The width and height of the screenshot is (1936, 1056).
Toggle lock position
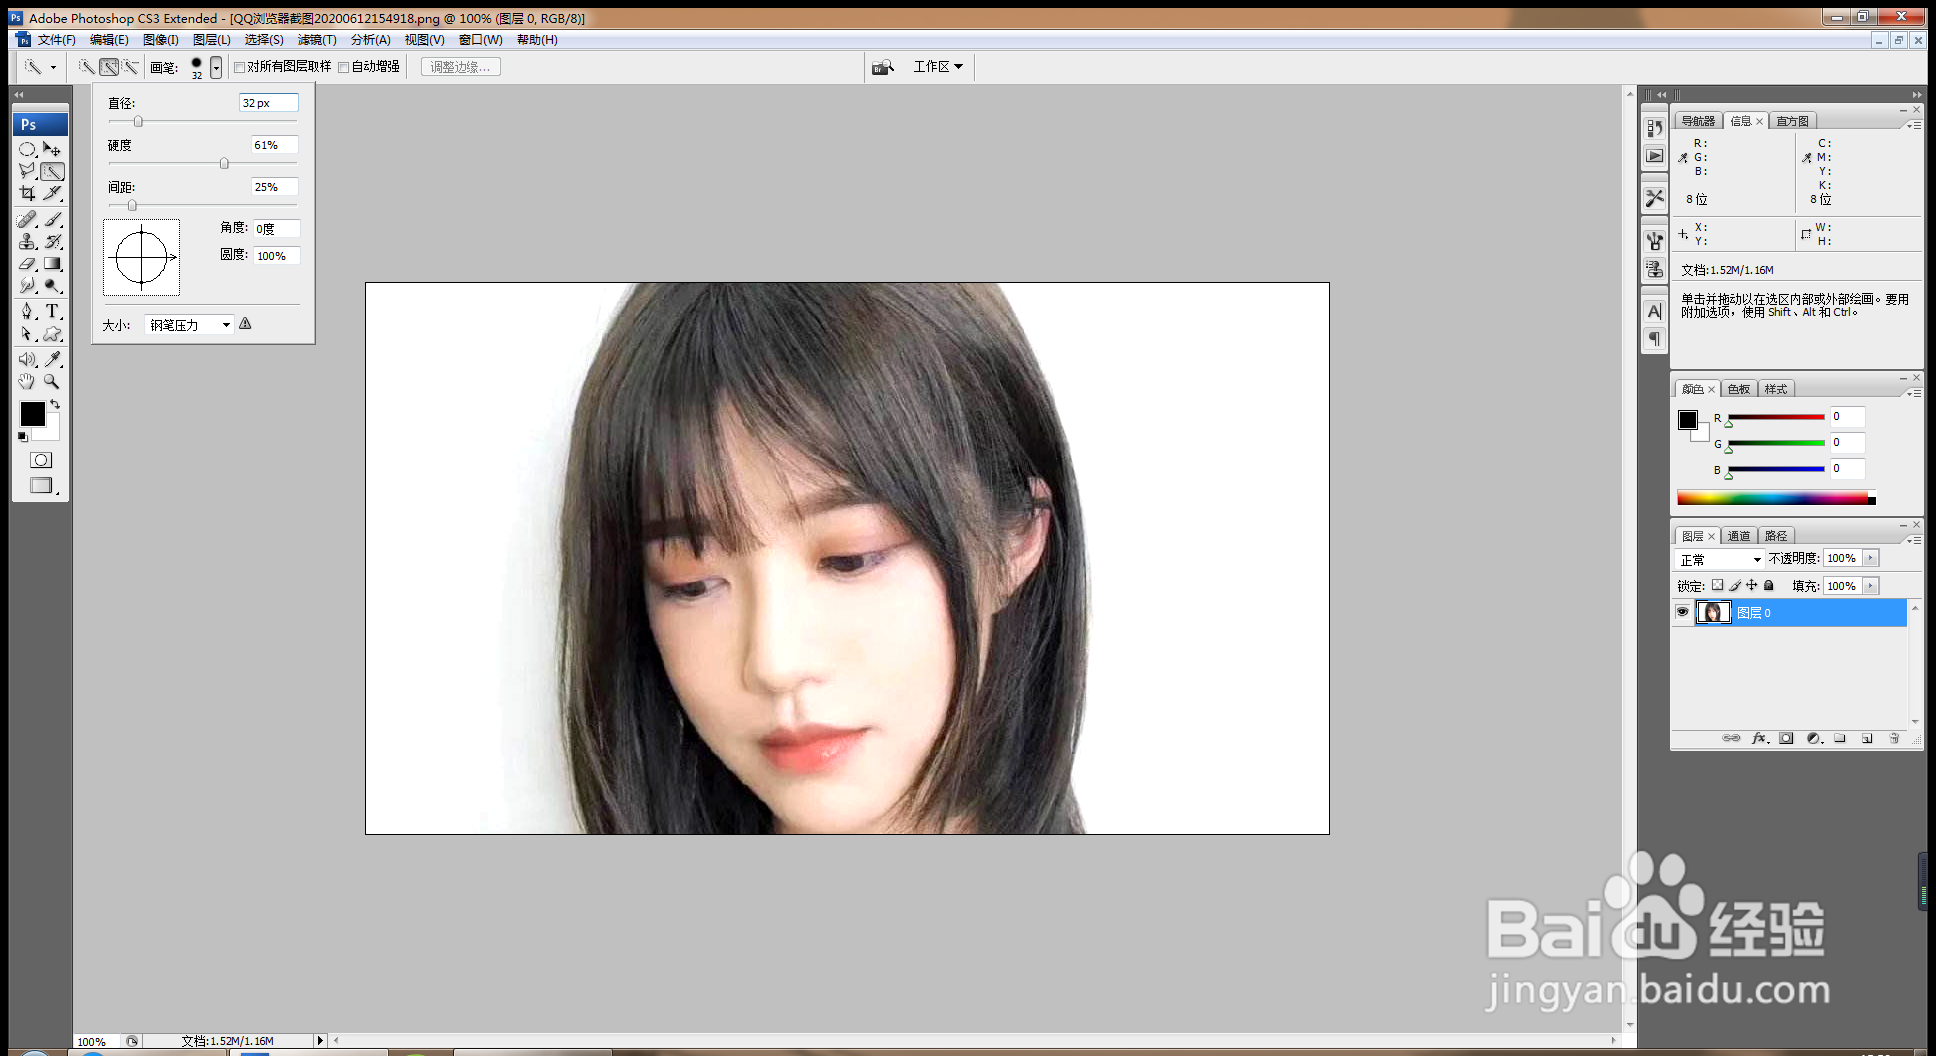[x=1751, y=586]
